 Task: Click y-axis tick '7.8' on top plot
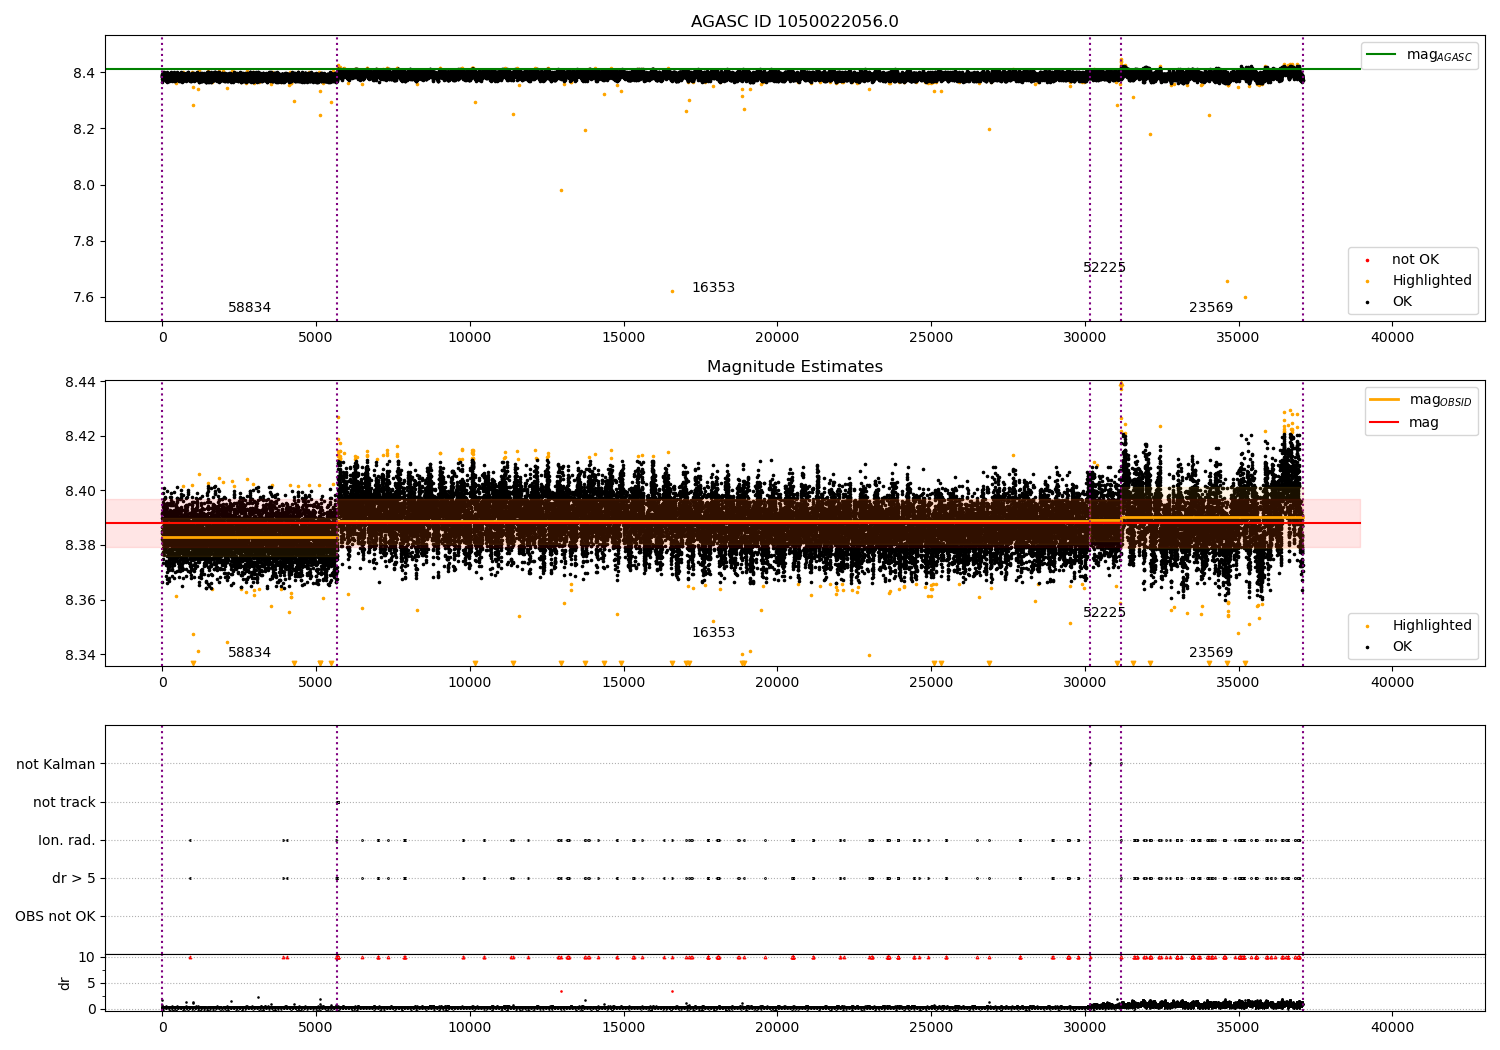tap(83, 242)
